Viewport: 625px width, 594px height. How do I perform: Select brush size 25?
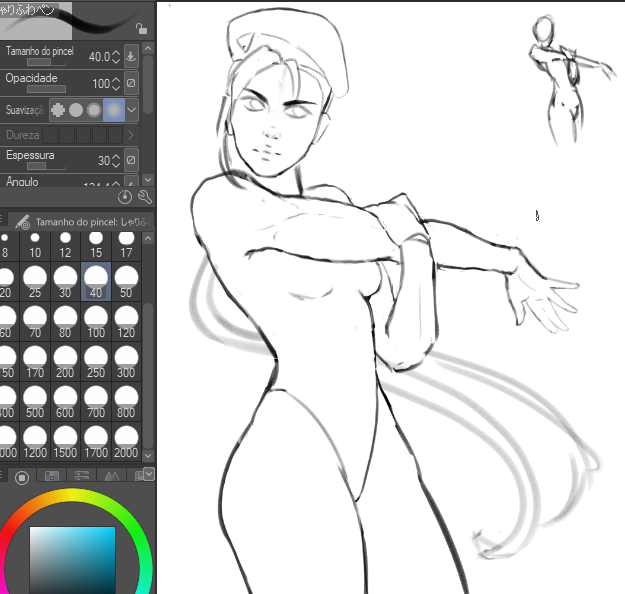pos(35,281)
